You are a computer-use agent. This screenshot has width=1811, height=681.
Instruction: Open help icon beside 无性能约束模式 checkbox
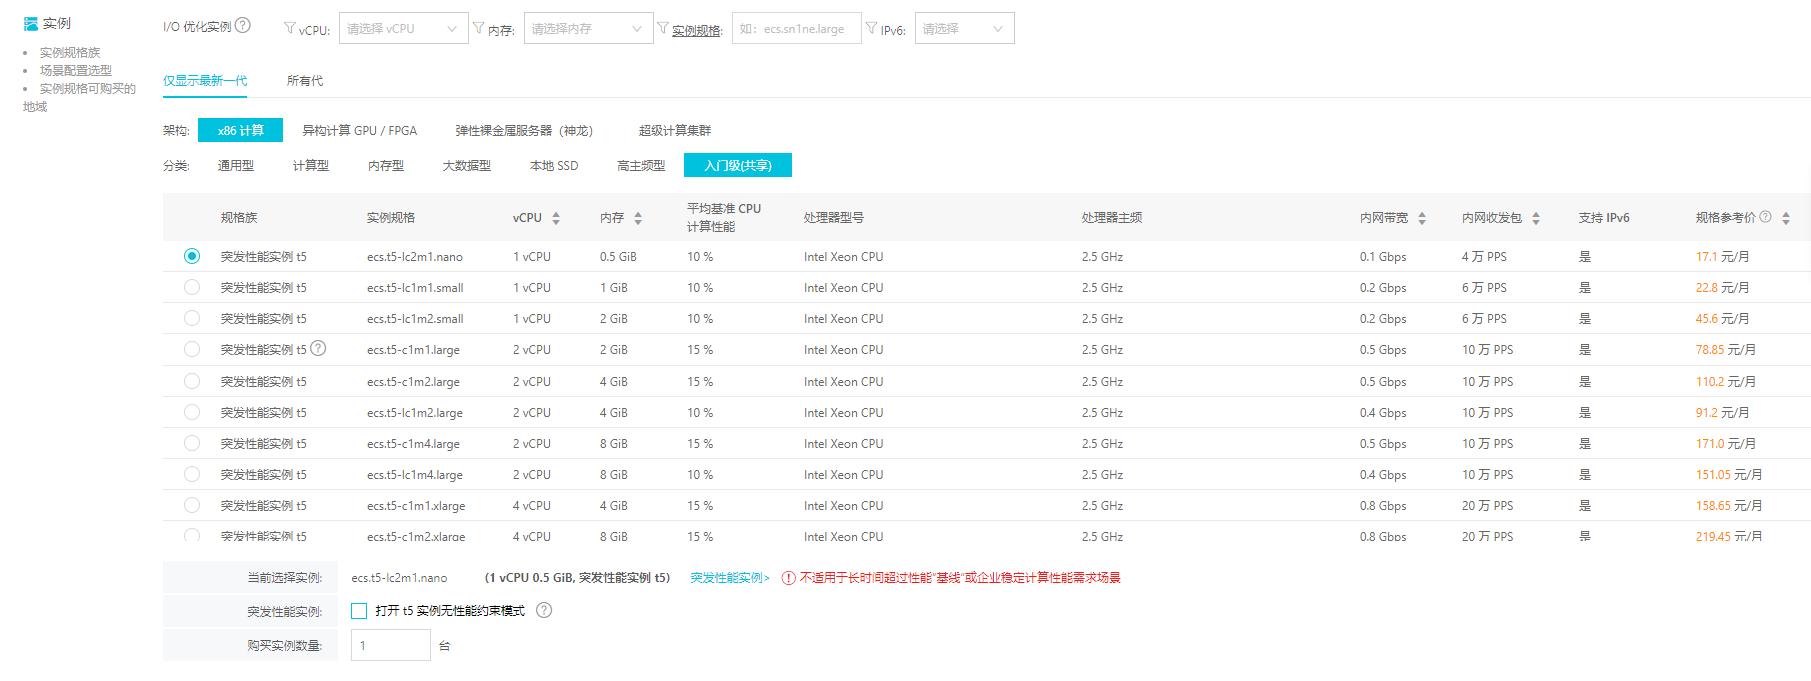coord(544,610)
